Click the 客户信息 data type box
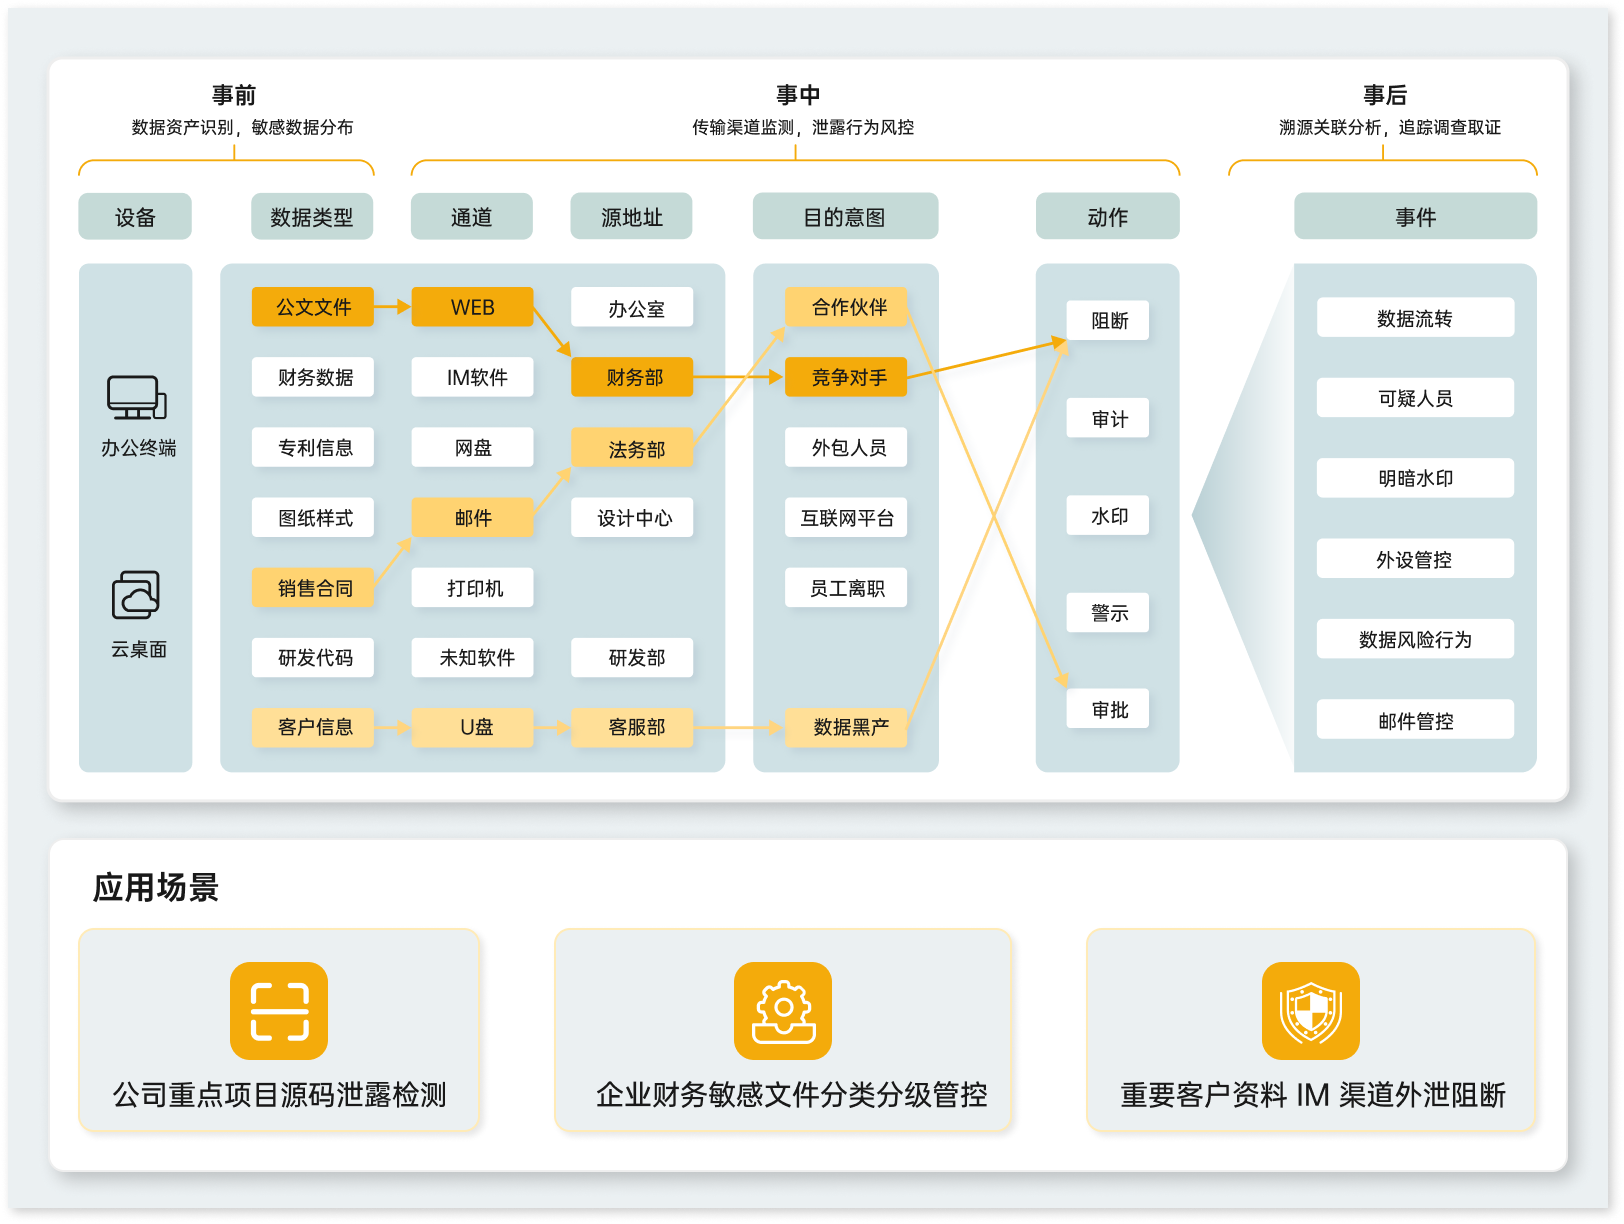This screenshot has width=1624, height=1224. coord(313,727)
